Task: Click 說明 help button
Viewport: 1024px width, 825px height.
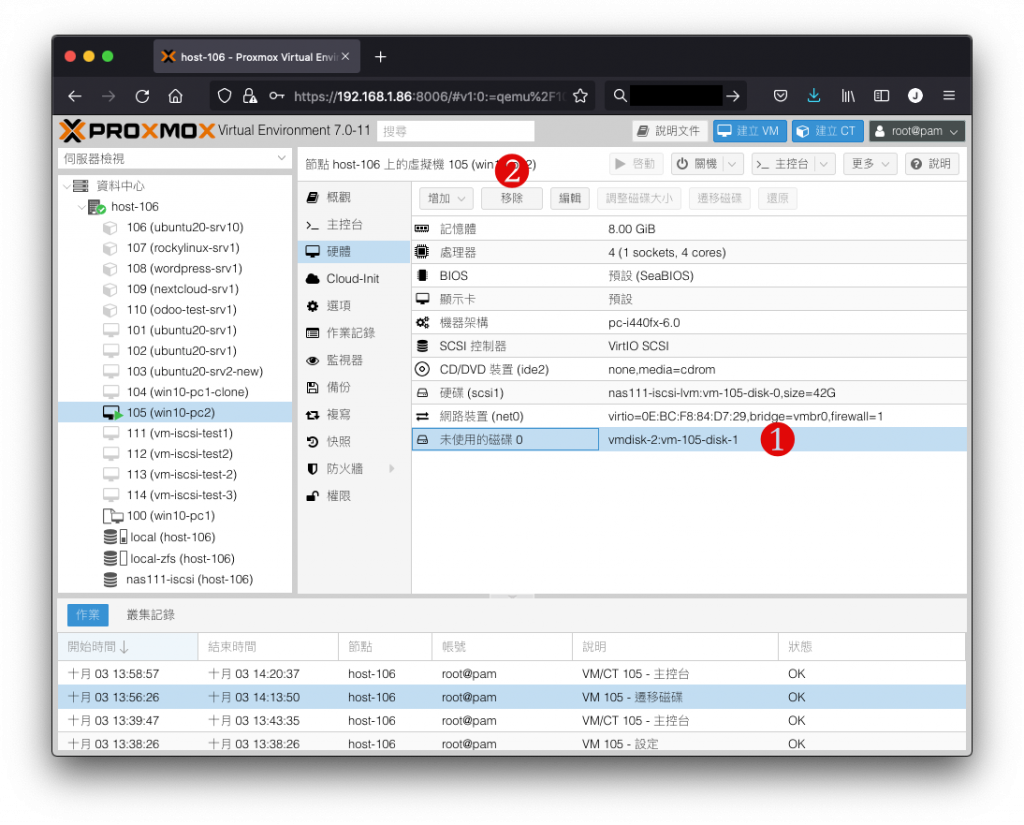Action: coord(932,164)
